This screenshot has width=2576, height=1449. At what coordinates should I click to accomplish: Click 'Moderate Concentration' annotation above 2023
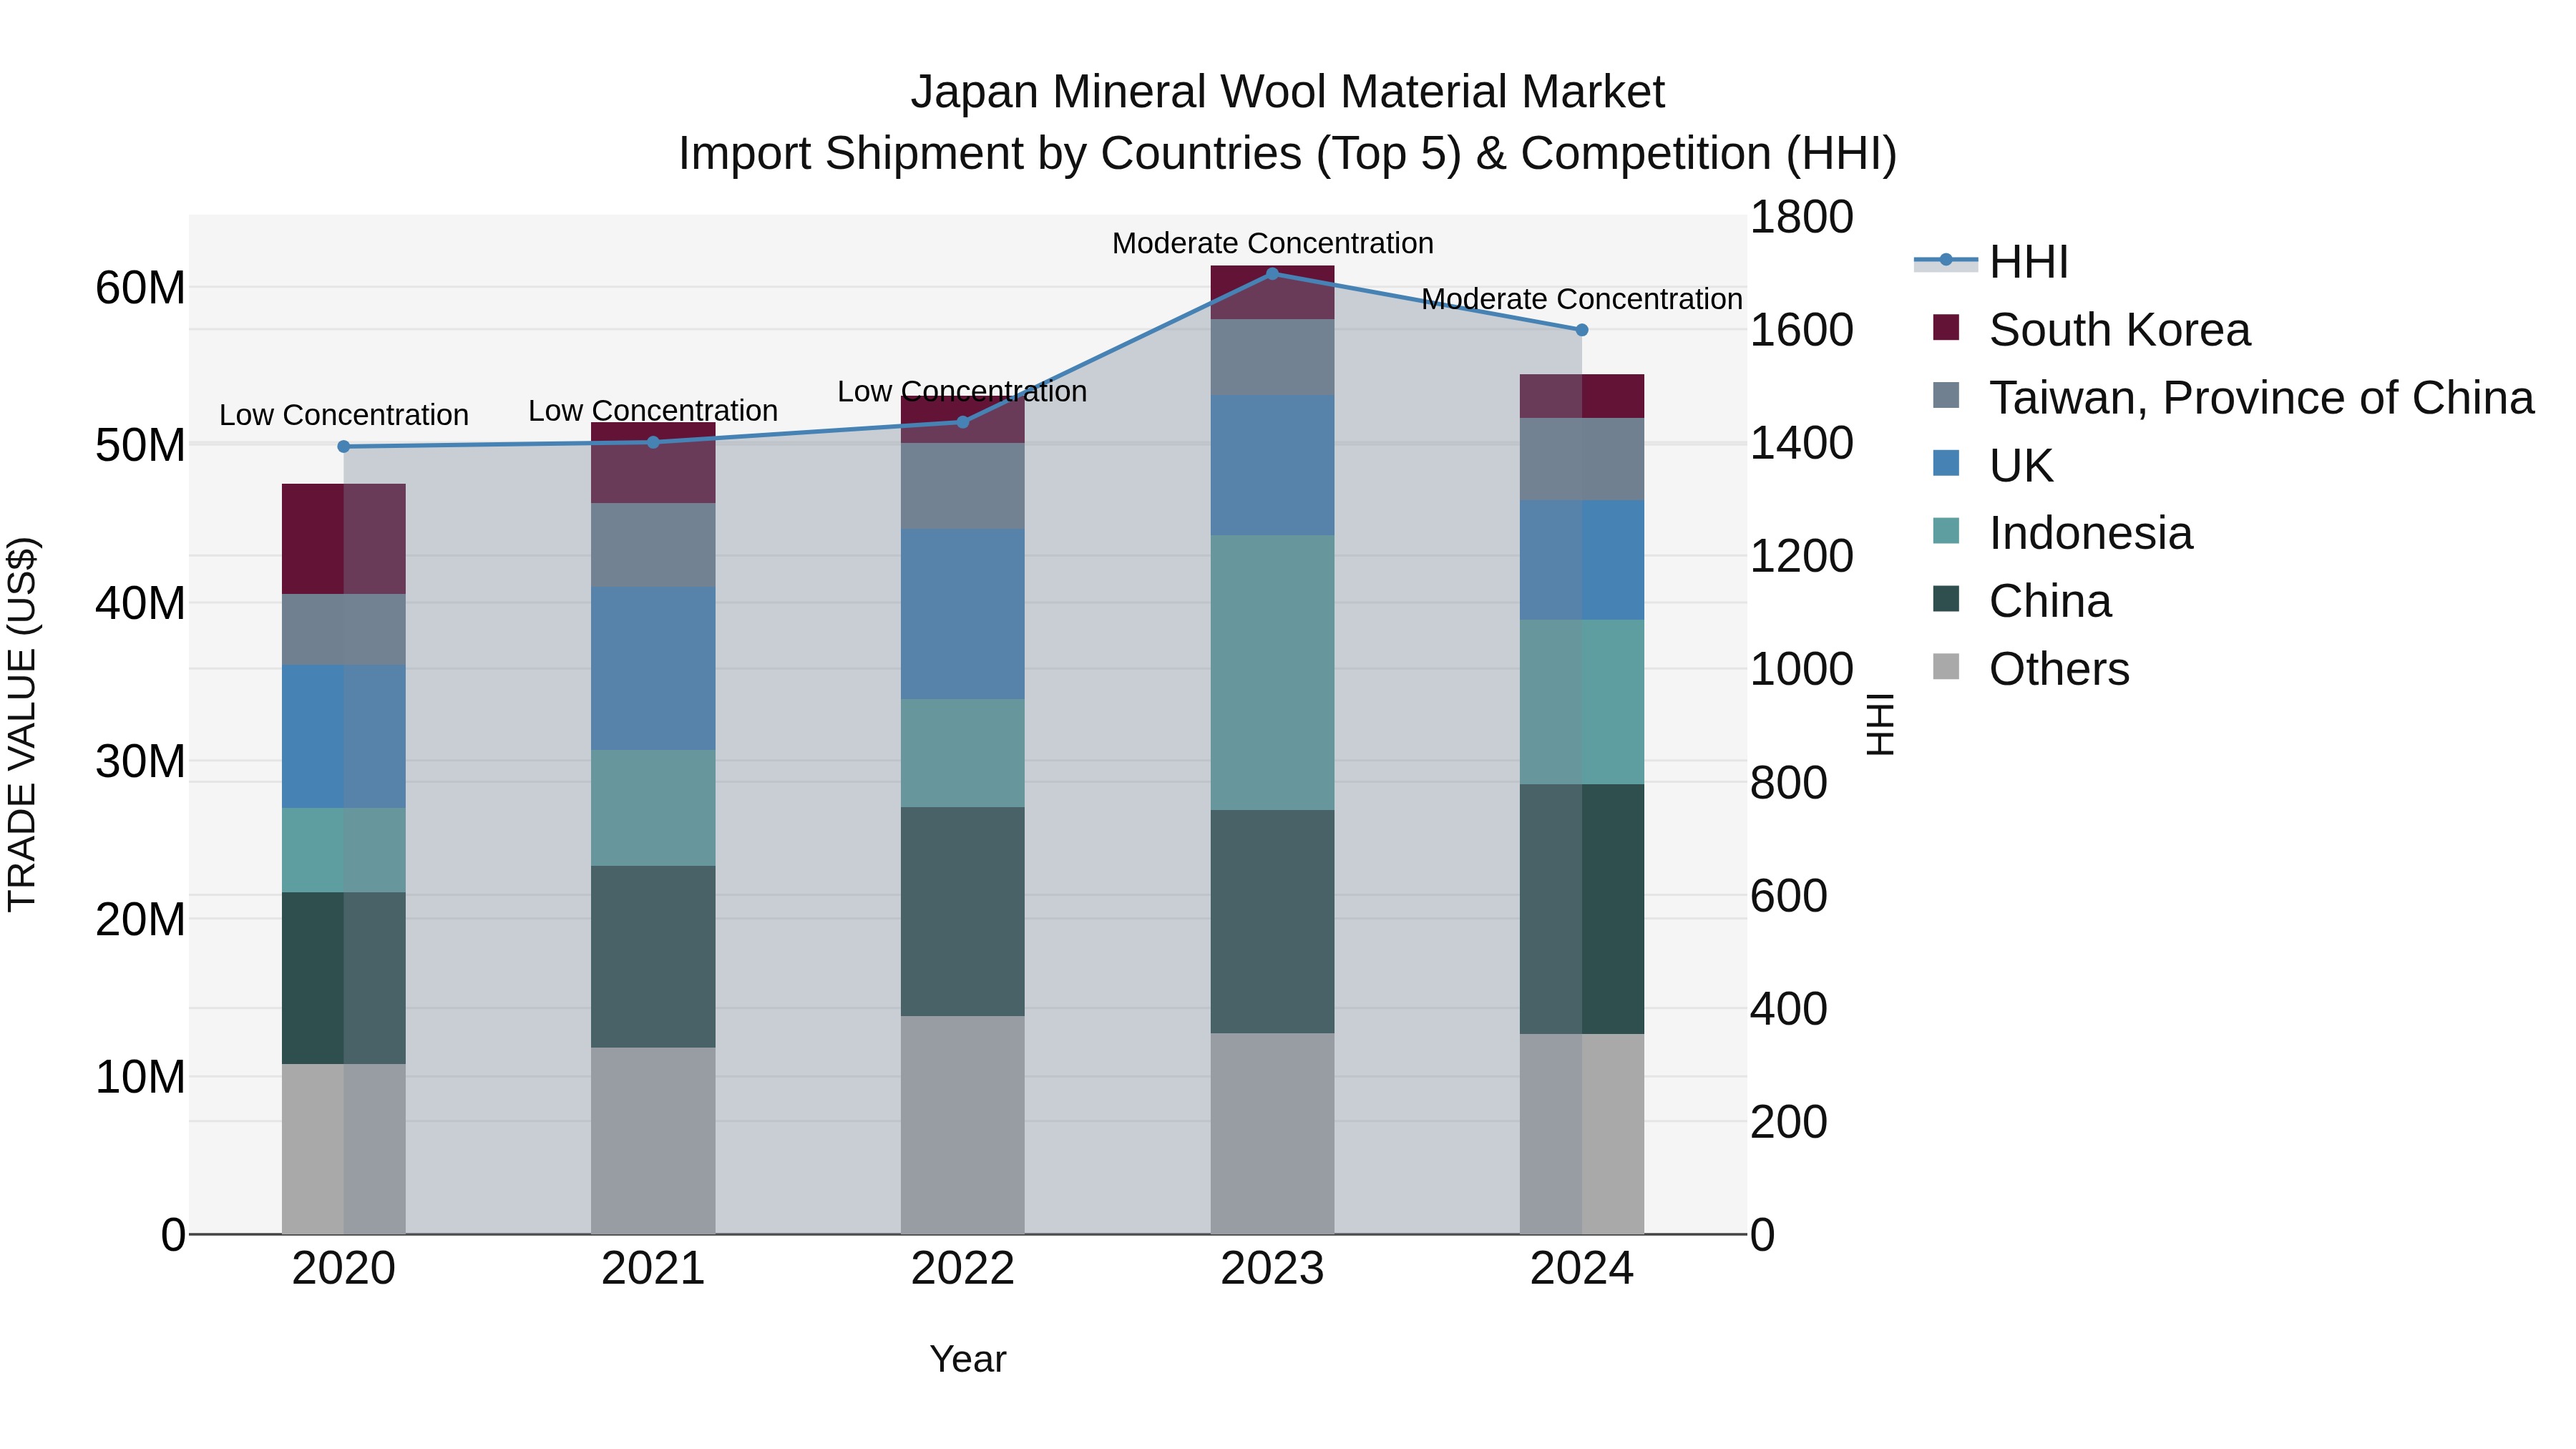pos(1273,243)
